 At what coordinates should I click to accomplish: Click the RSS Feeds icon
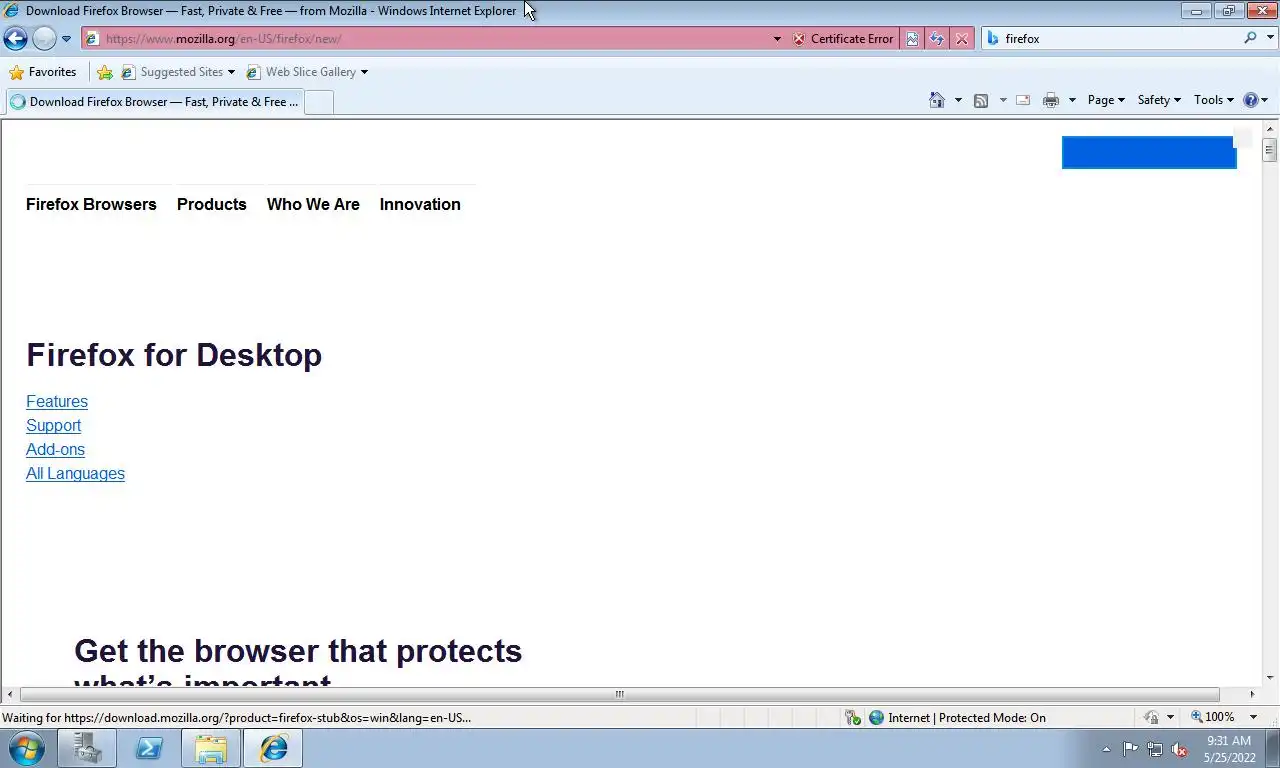coord(981,100)
